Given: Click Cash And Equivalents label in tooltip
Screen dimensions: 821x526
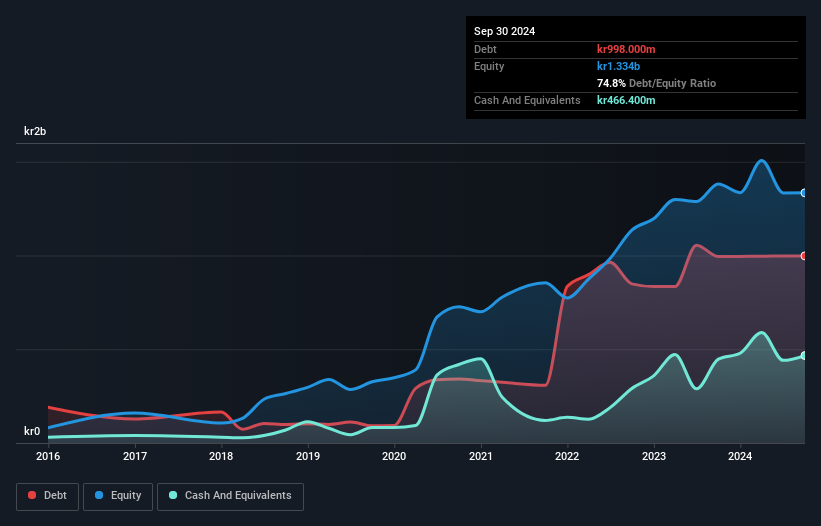Looking at the screenshot, I should click(527, 100).
